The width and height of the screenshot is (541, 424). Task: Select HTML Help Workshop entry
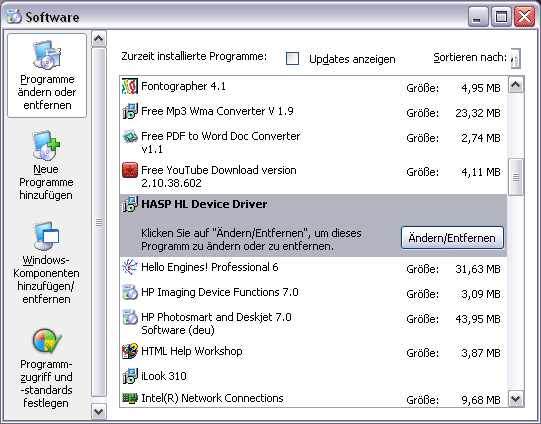[x=191, y=351]
